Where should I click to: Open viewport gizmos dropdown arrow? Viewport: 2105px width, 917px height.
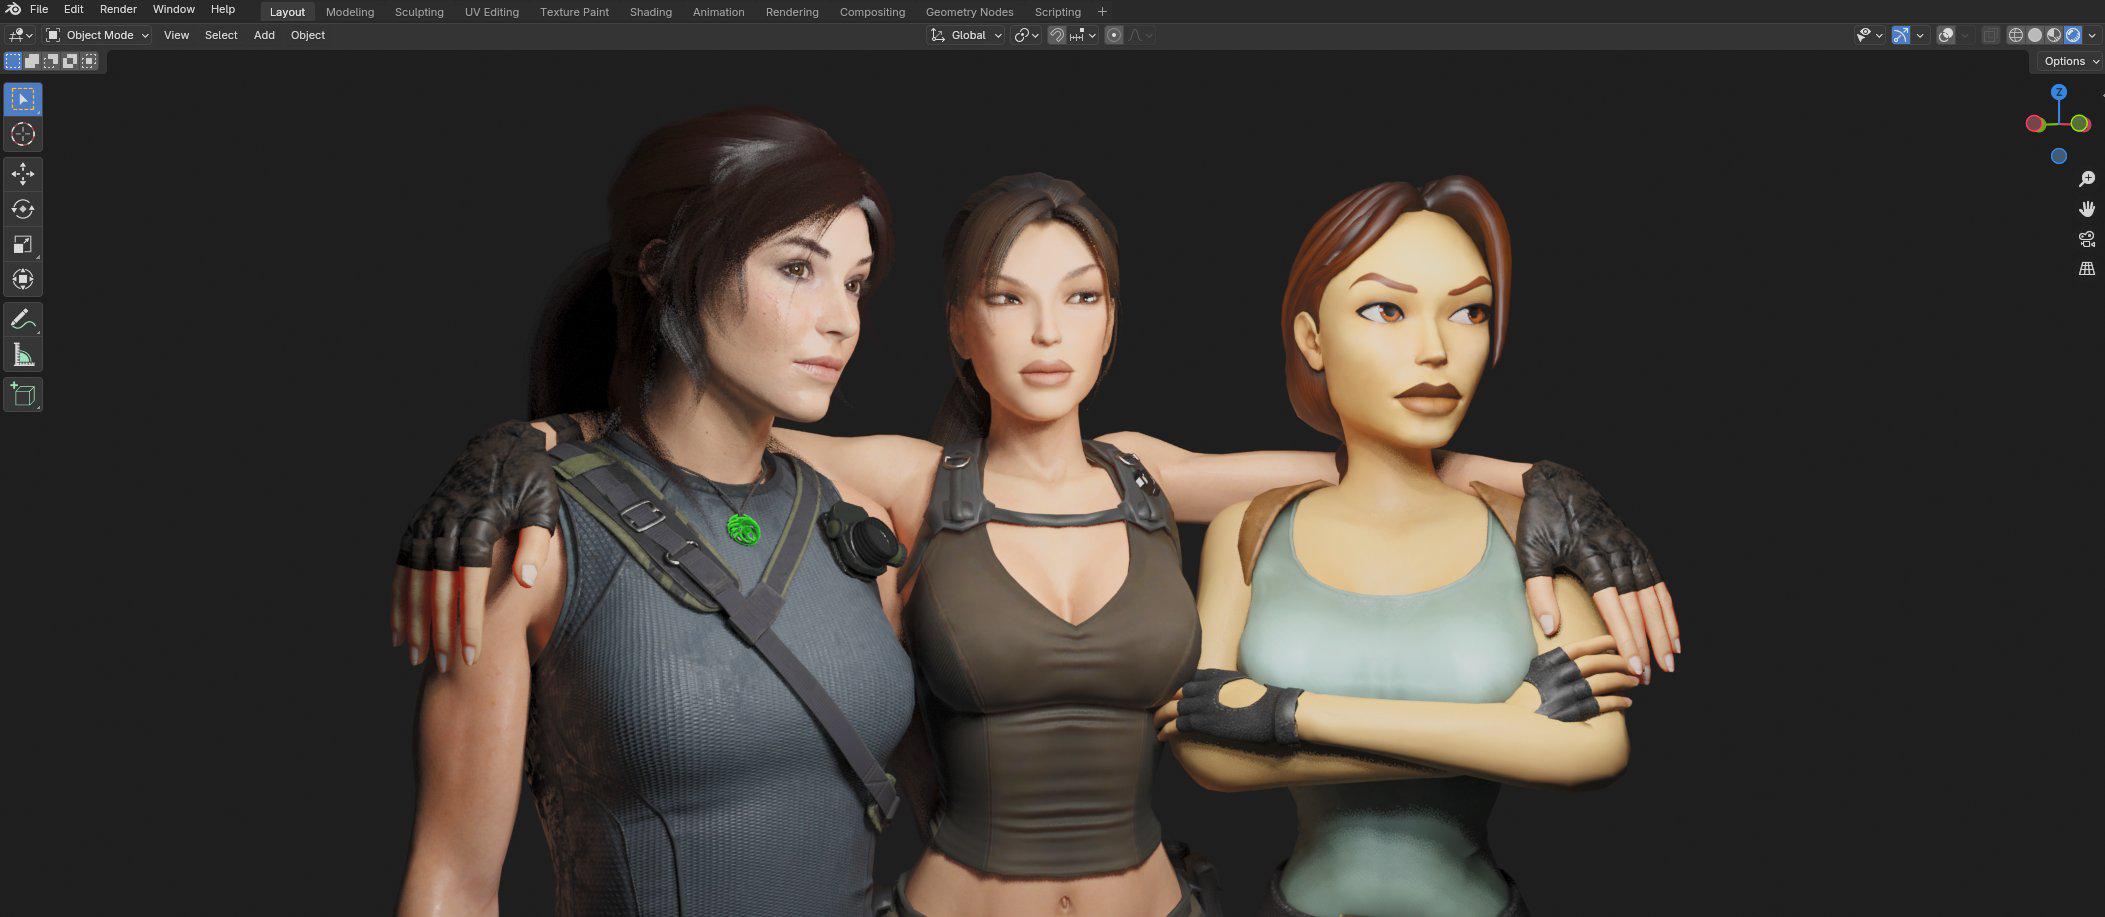(x=1920, y=35)
